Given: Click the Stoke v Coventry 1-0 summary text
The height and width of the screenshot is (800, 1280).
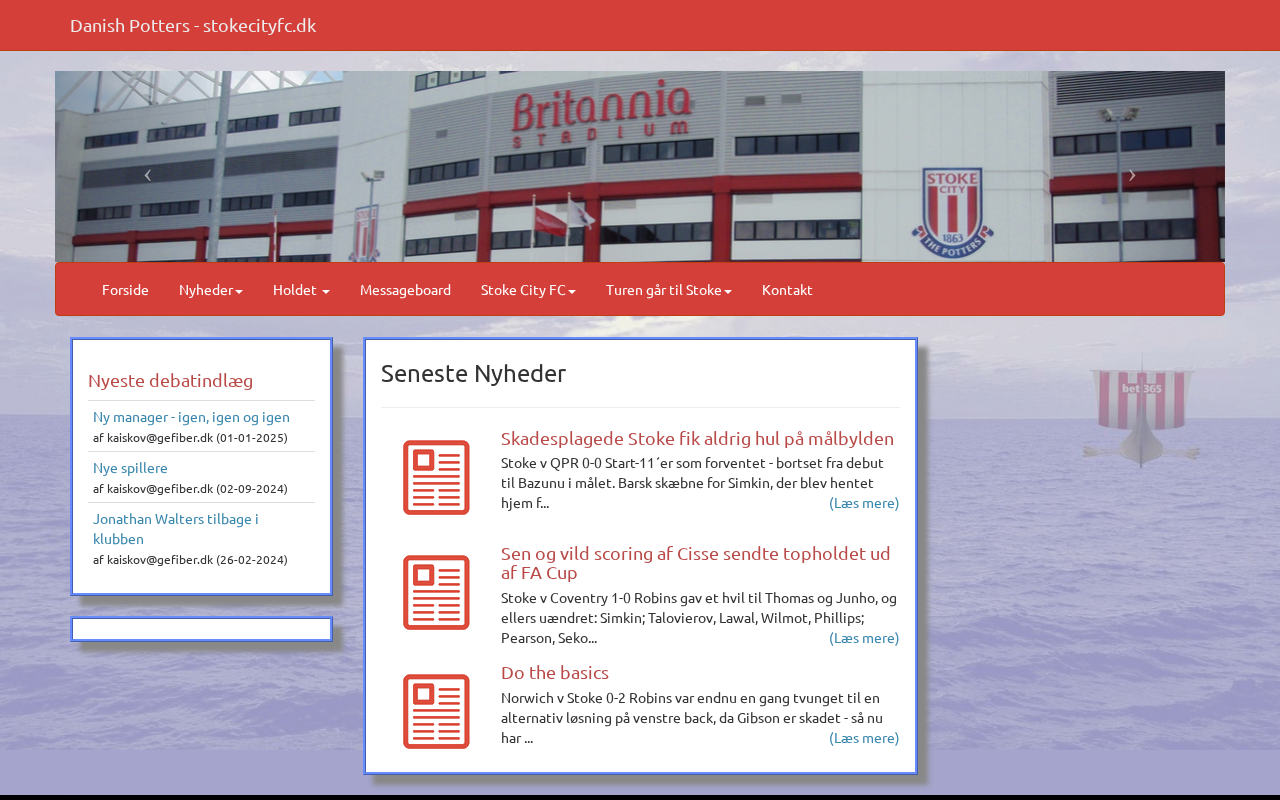Looking at the screenshot, I should click(699, 618).
